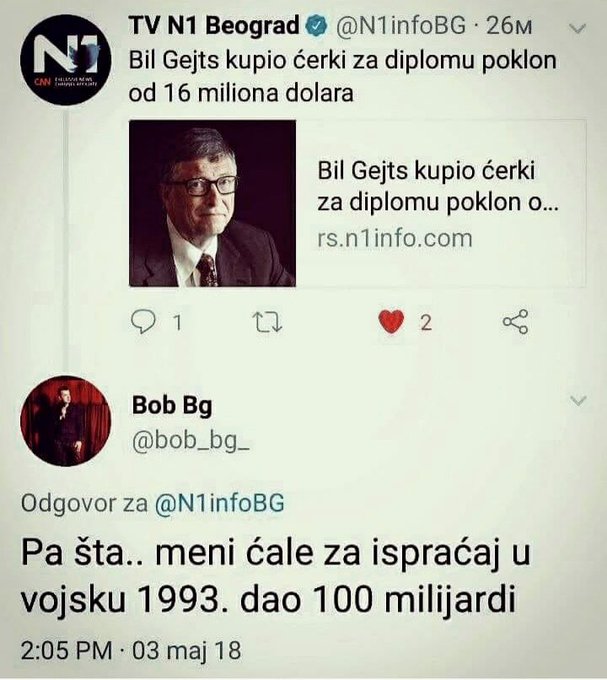Open the Bill Gates article thumbnail
607x680 pixels.
212,203
